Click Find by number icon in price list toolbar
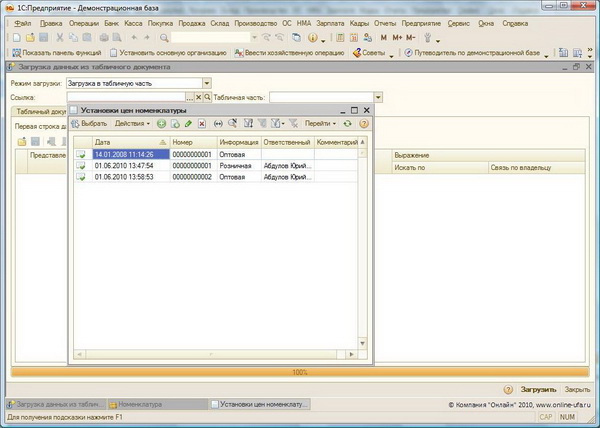 232,124
